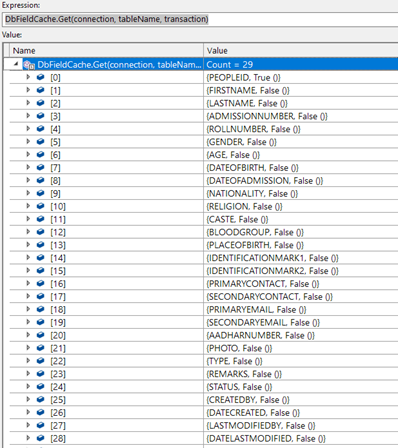Select value {BLOODGROUP, False ()}
Image resolution: width=398 pixels, height=448 pixels.
click(255, 232)
